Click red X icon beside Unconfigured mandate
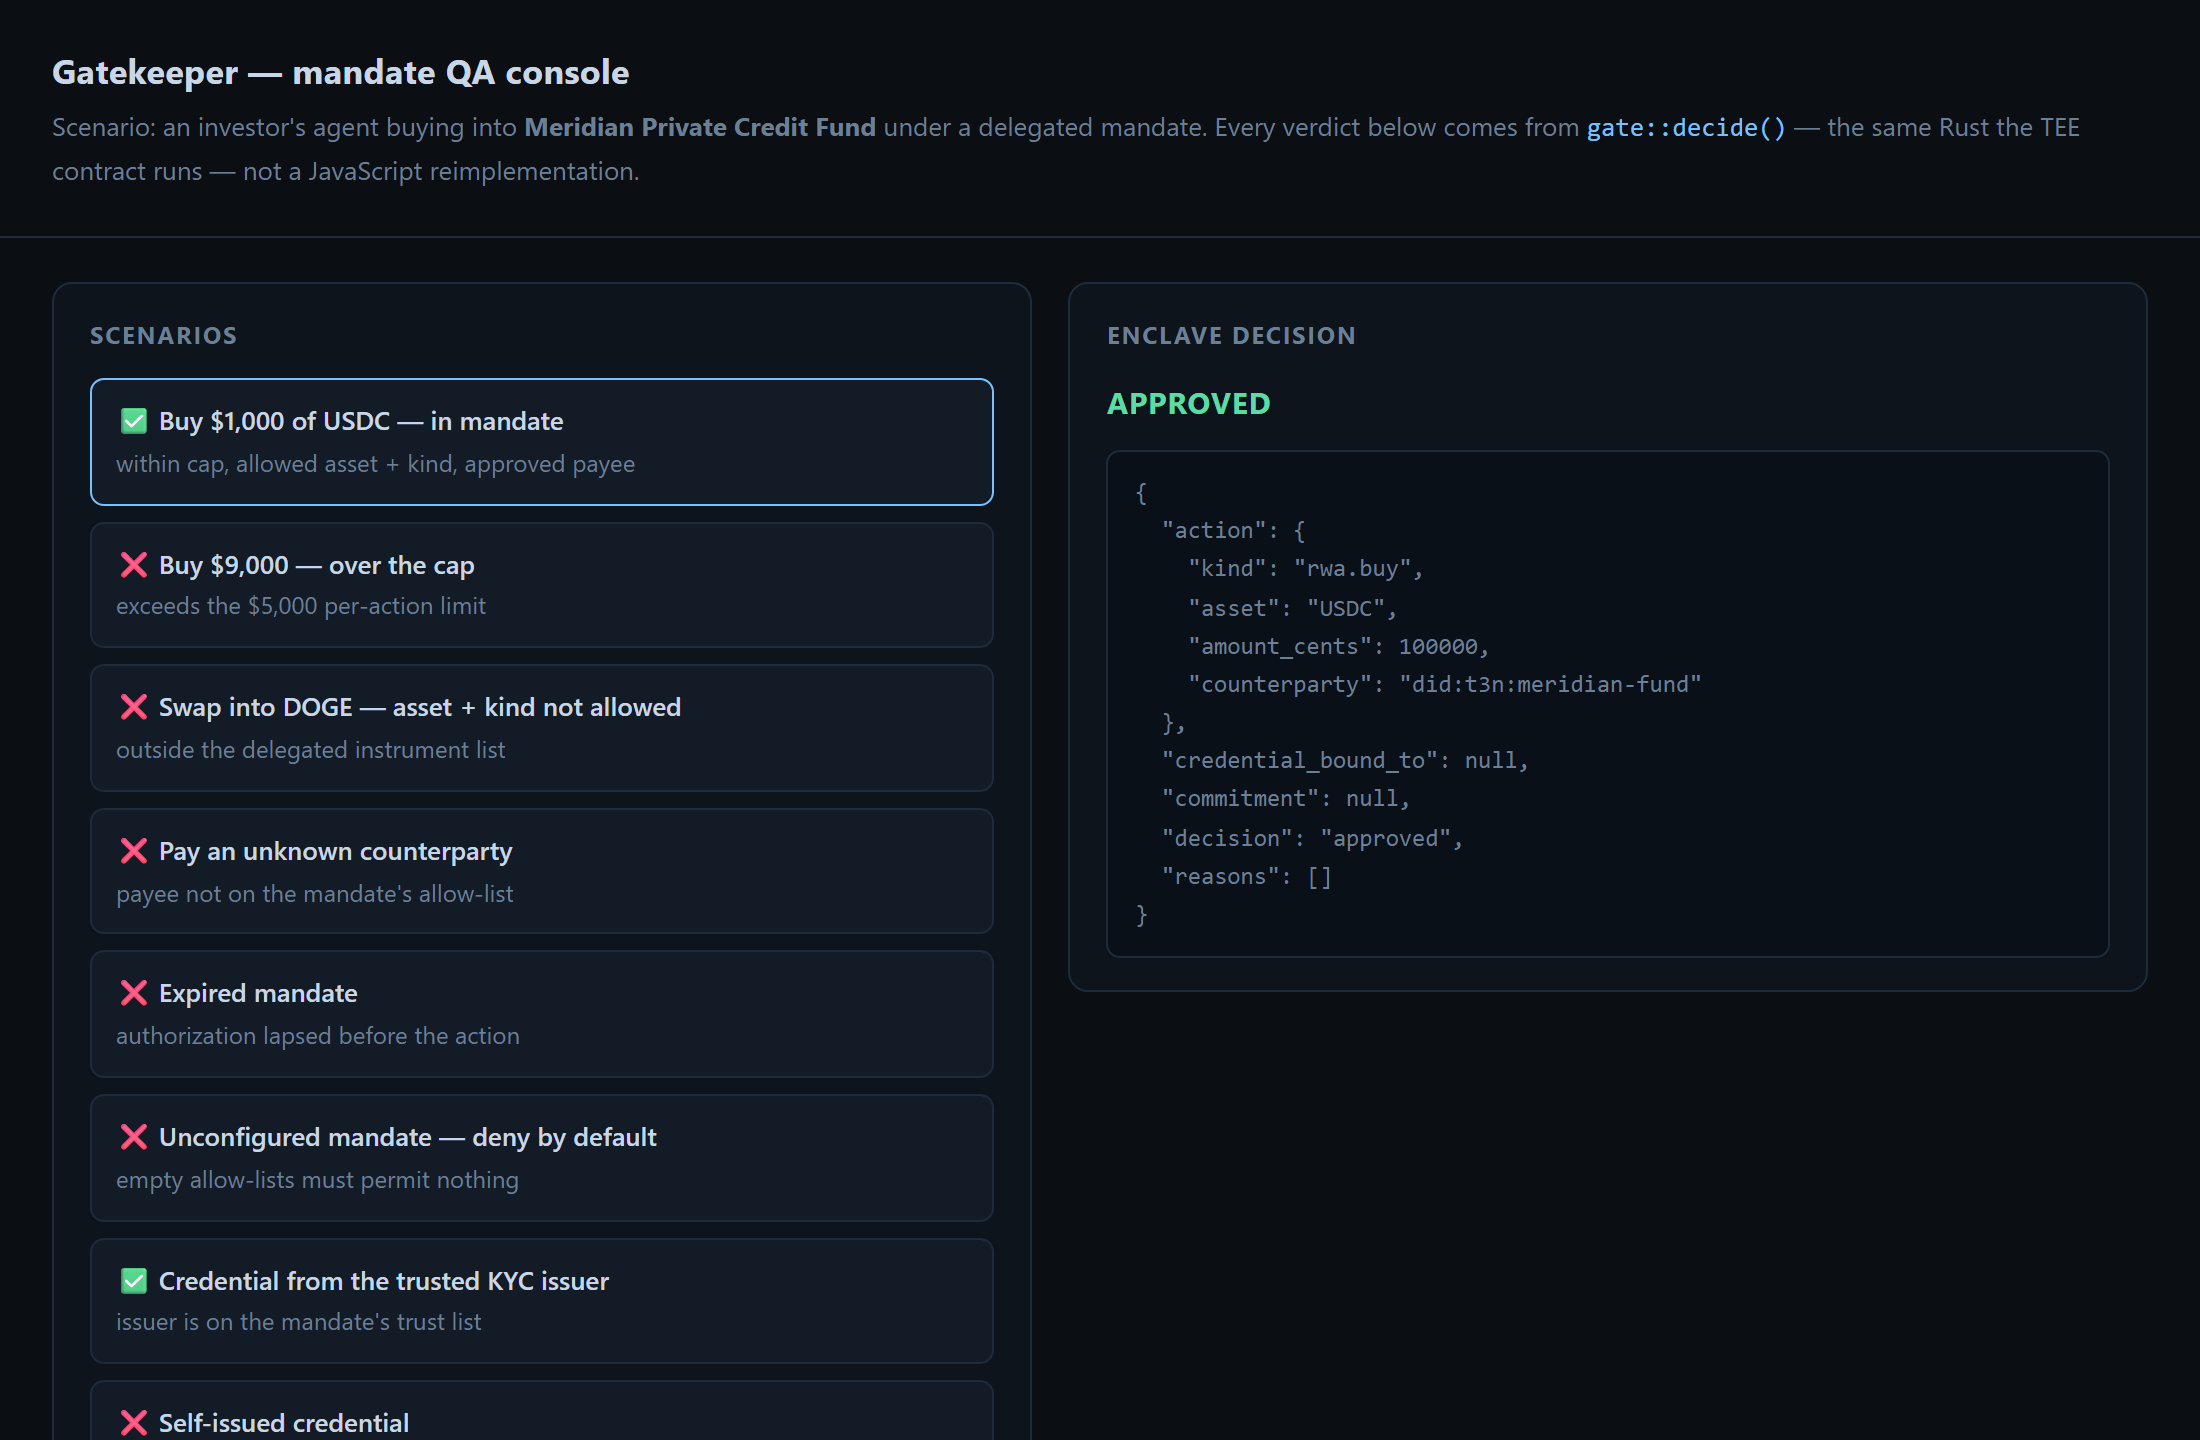The image size is (2200, 1440). pos(134,1137)
